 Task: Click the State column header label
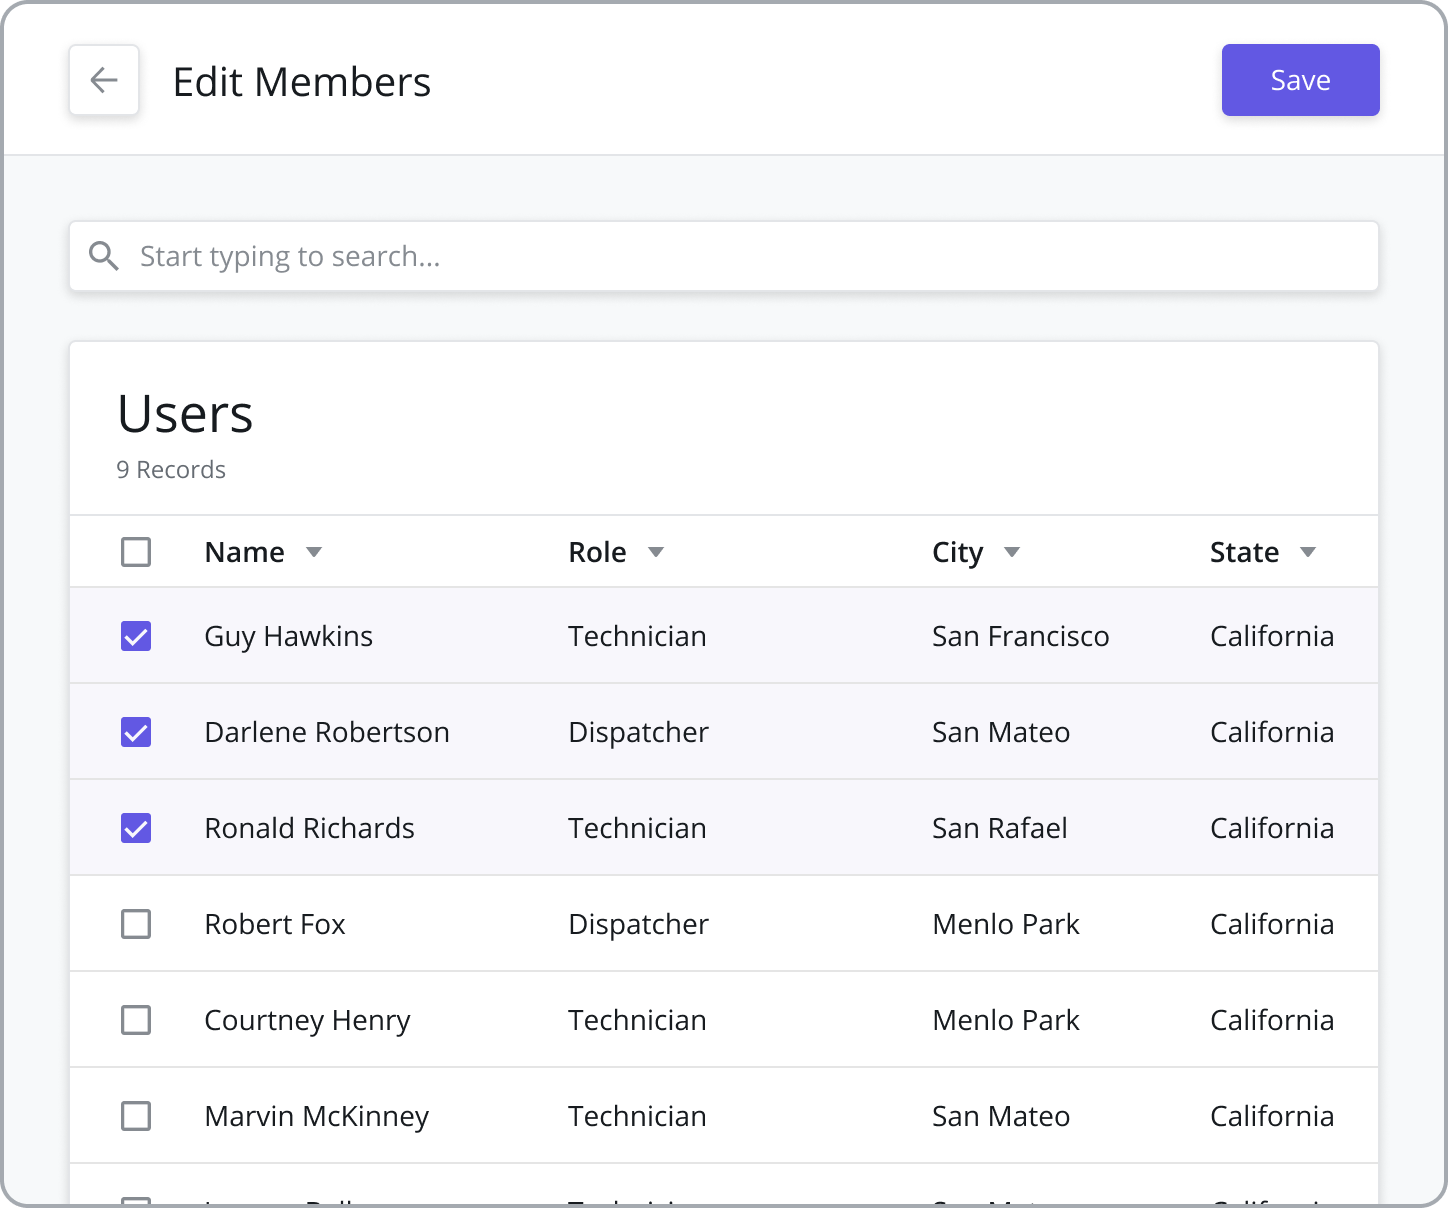click(1245, 552)
